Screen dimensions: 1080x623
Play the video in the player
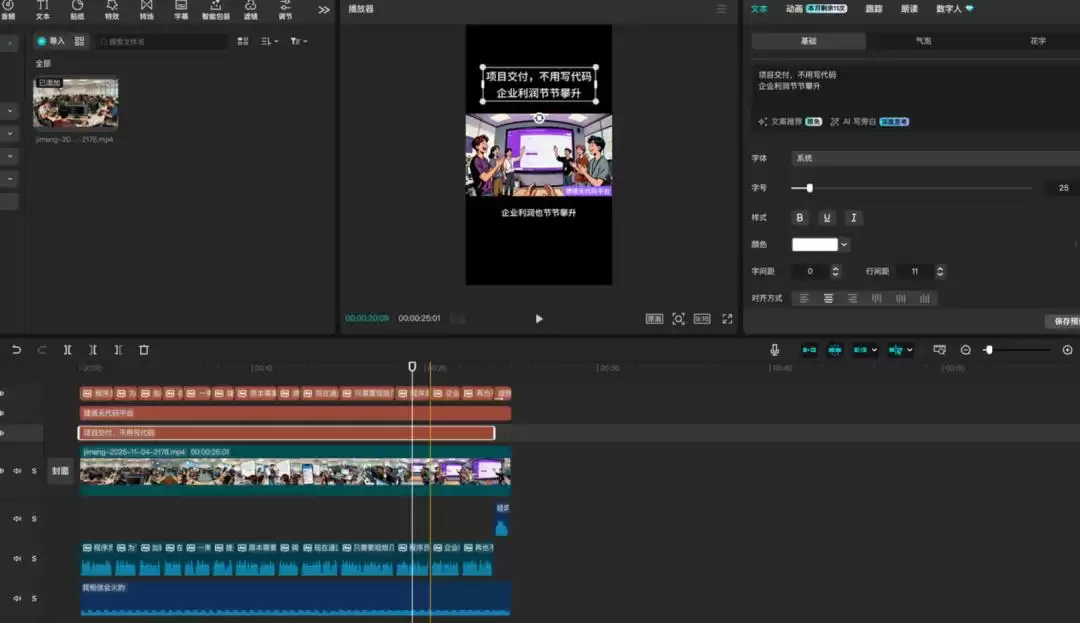[539, 319]
